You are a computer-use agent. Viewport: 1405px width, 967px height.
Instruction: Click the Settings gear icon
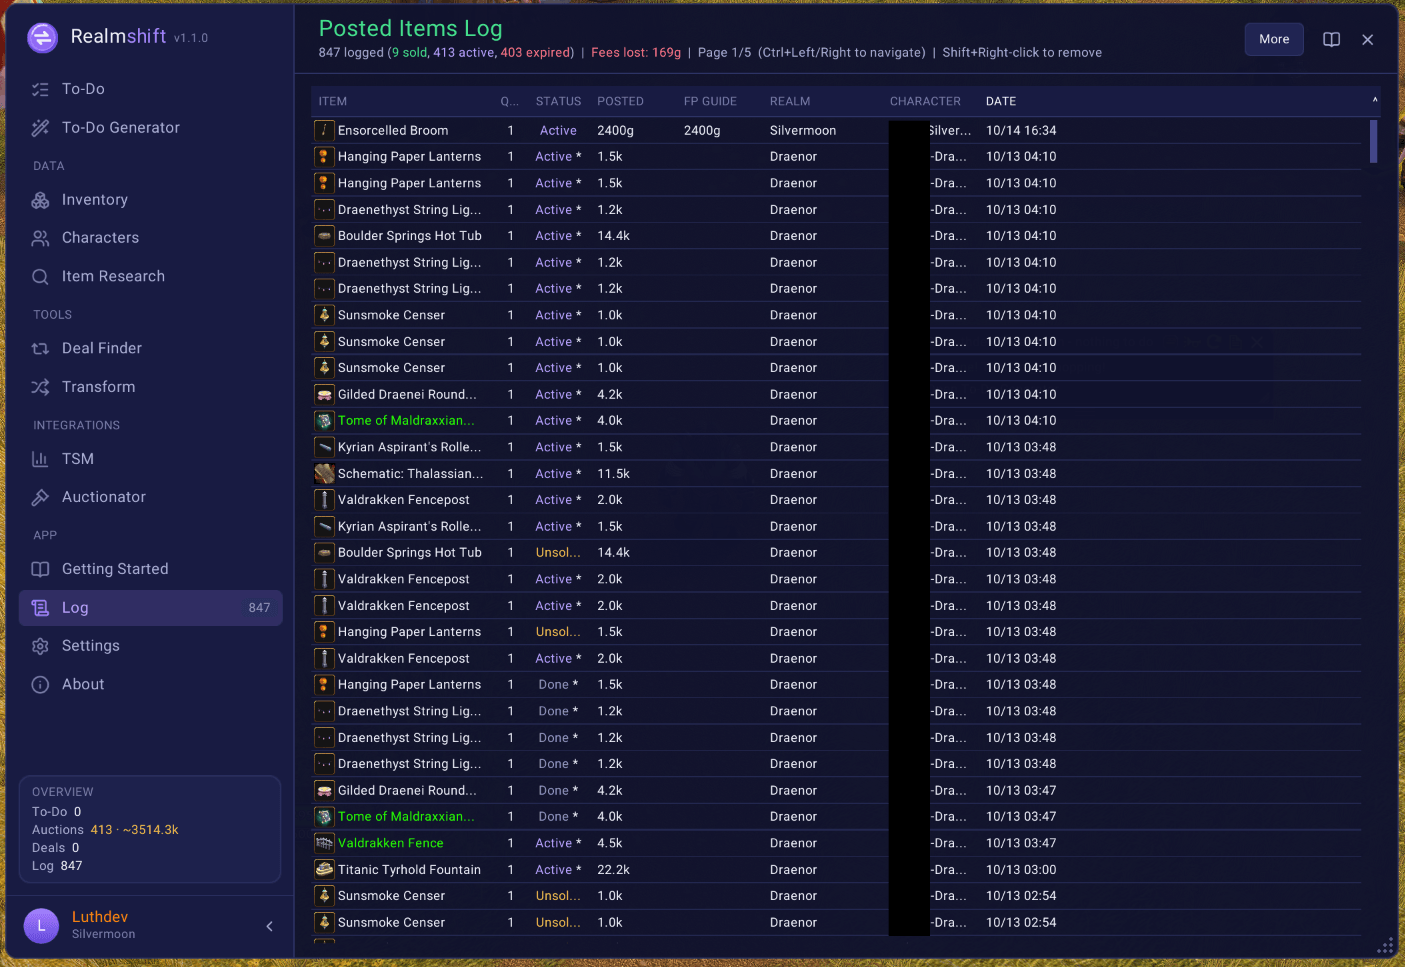click(40, 646)
